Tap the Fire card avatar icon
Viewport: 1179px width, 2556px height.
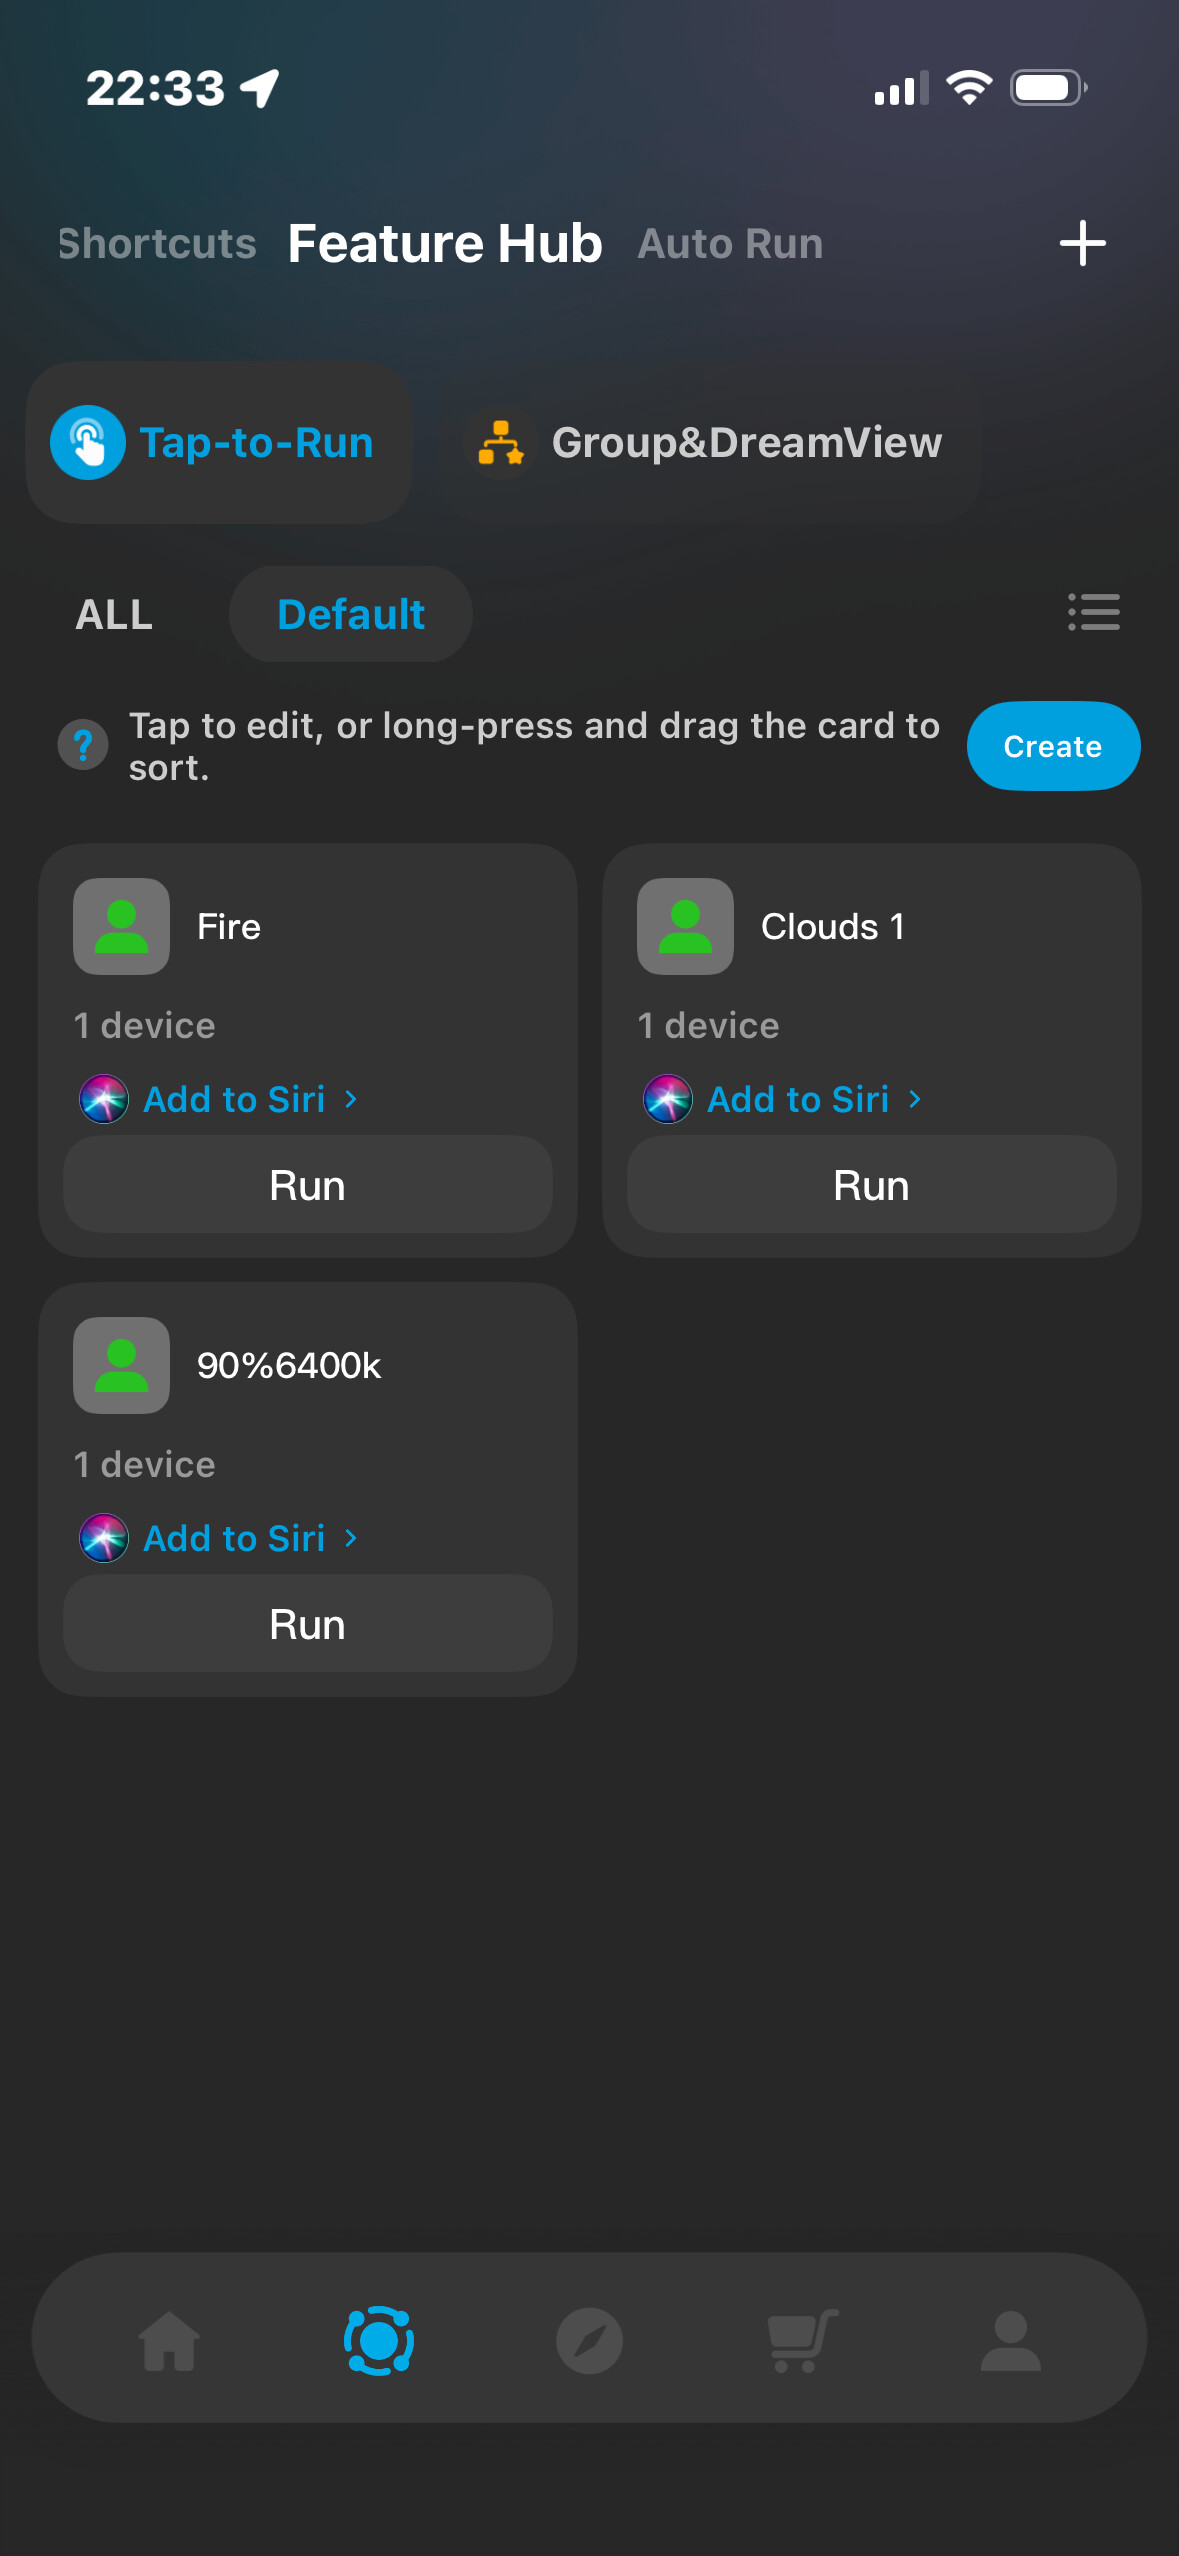121,926
